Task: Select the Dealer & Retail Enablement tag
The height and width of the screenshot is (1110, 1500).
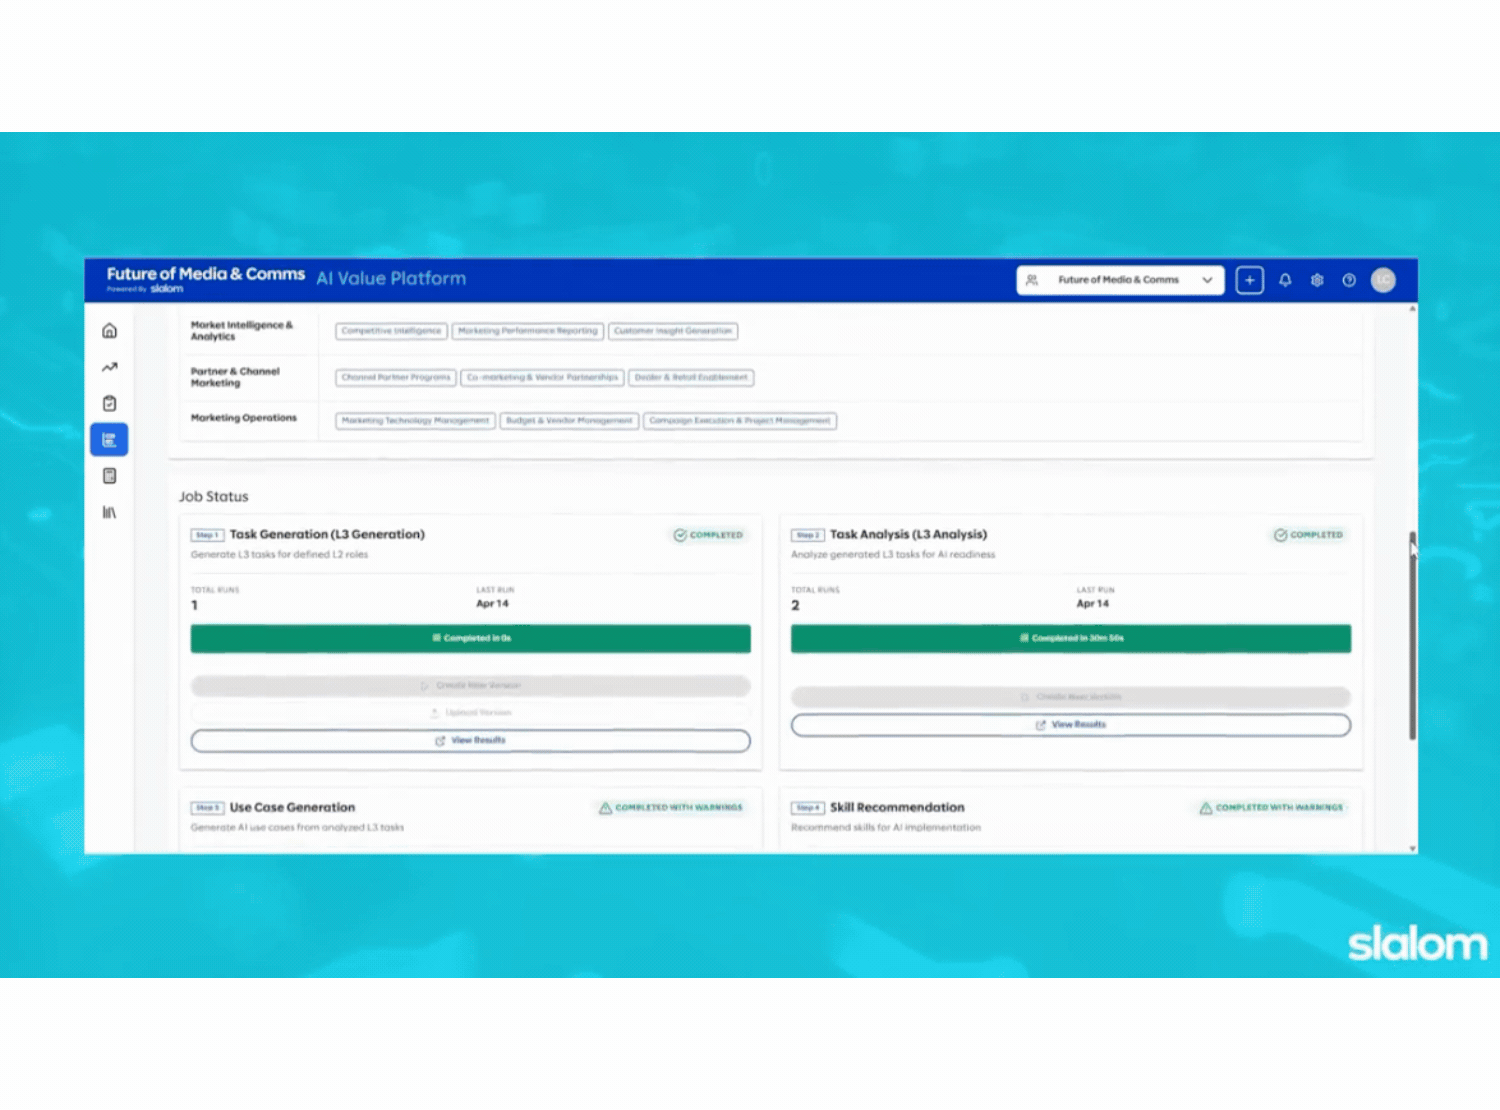Action: coord(691,378)
